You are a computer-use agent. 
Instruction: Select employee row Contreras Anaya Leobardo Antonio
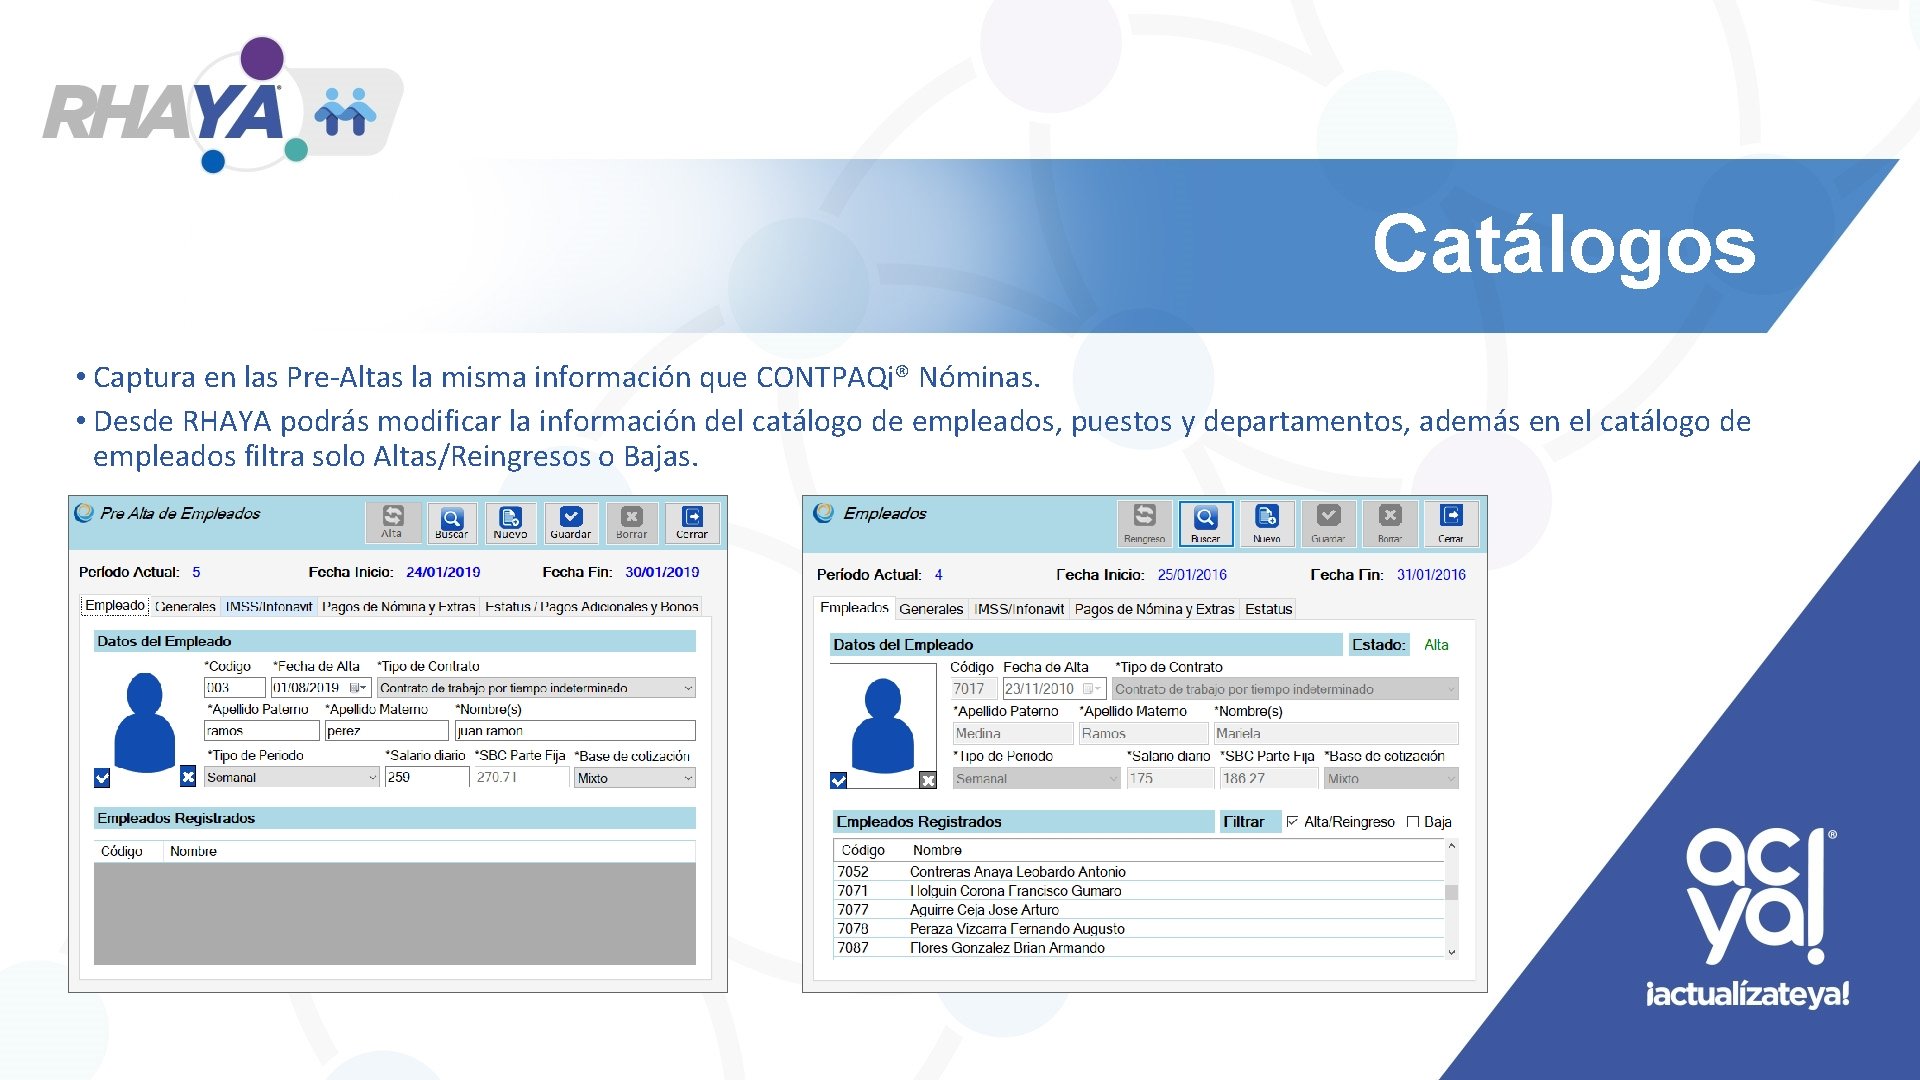[1138, 872]
